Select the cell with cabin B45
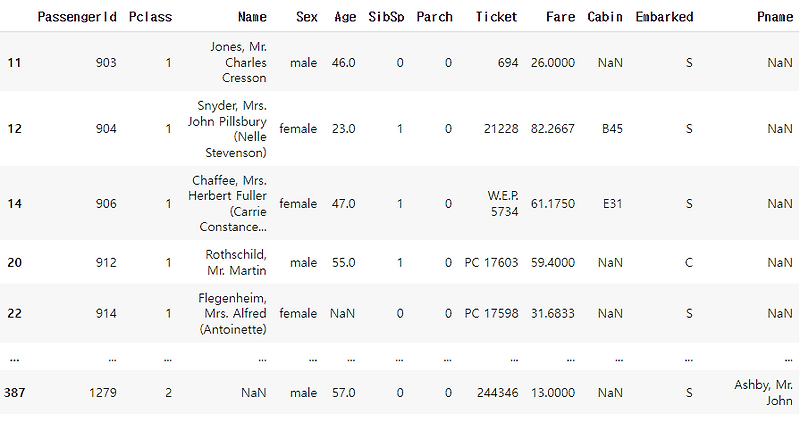The height and width of the screenshot is (422, 800). [x=612, y=129]
